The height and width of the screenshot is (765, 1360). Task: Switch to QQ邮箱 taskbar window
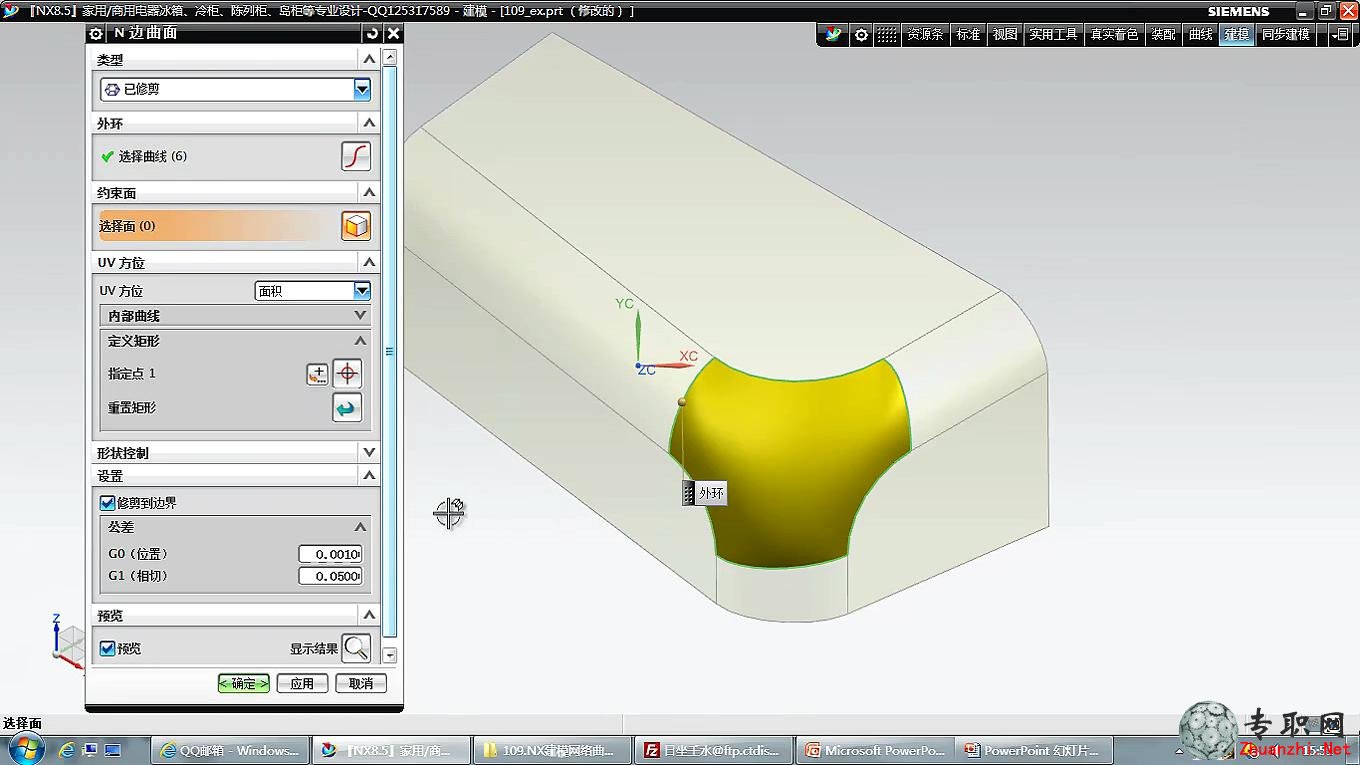click(231, 750)
